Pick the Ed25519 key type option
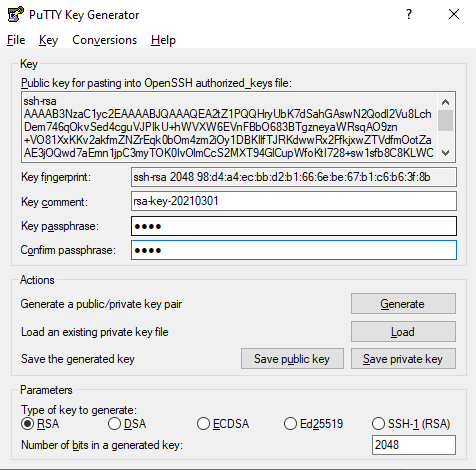Image resolution: width=476 pixels, height=470 pixels. point(313,424)
